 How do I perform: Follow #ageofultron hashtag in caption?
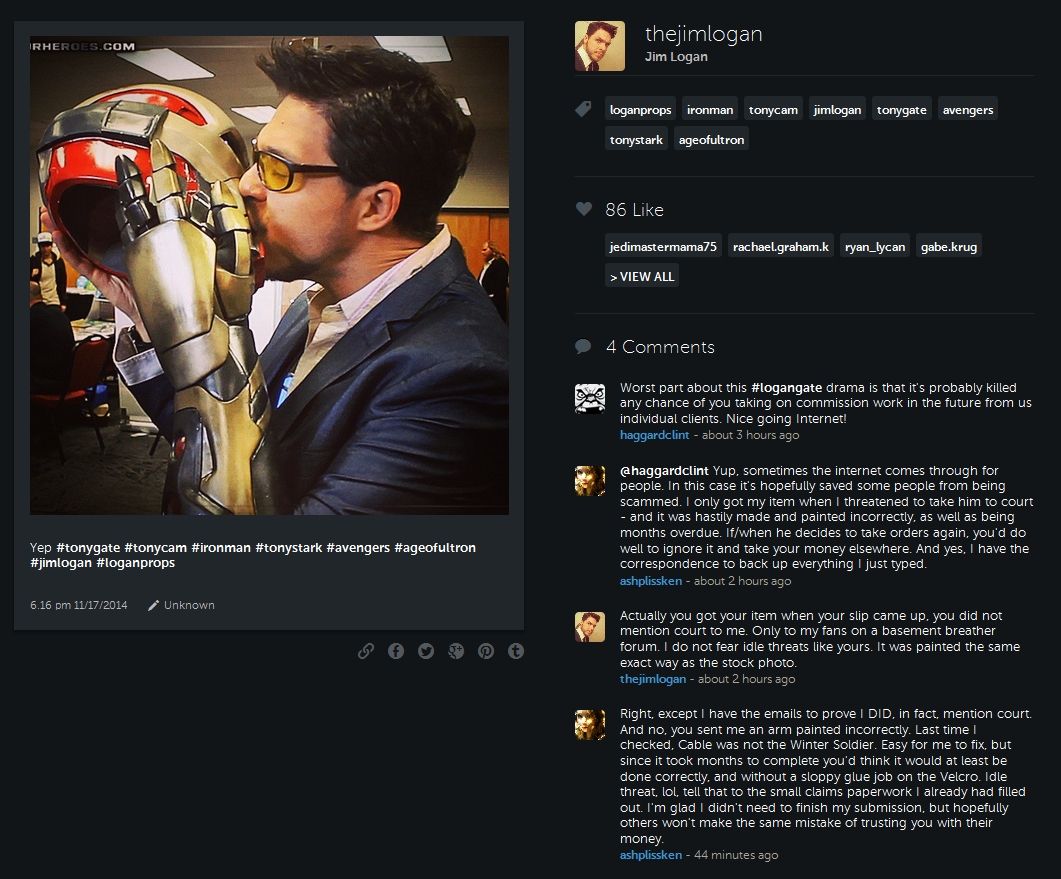435,547
